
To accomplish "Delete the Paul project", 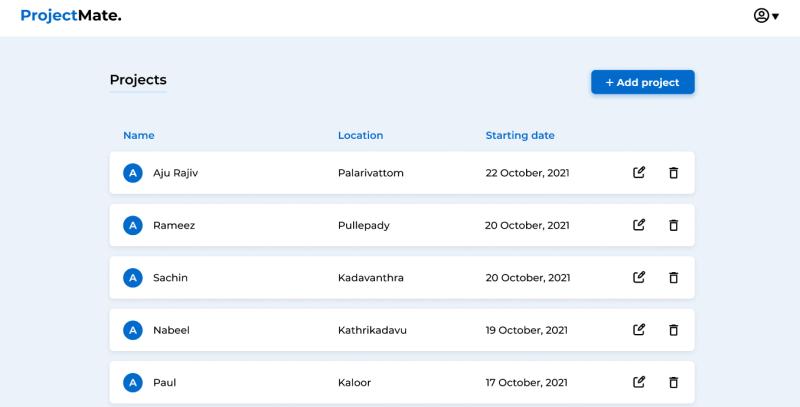I will (x=673, y=381).
